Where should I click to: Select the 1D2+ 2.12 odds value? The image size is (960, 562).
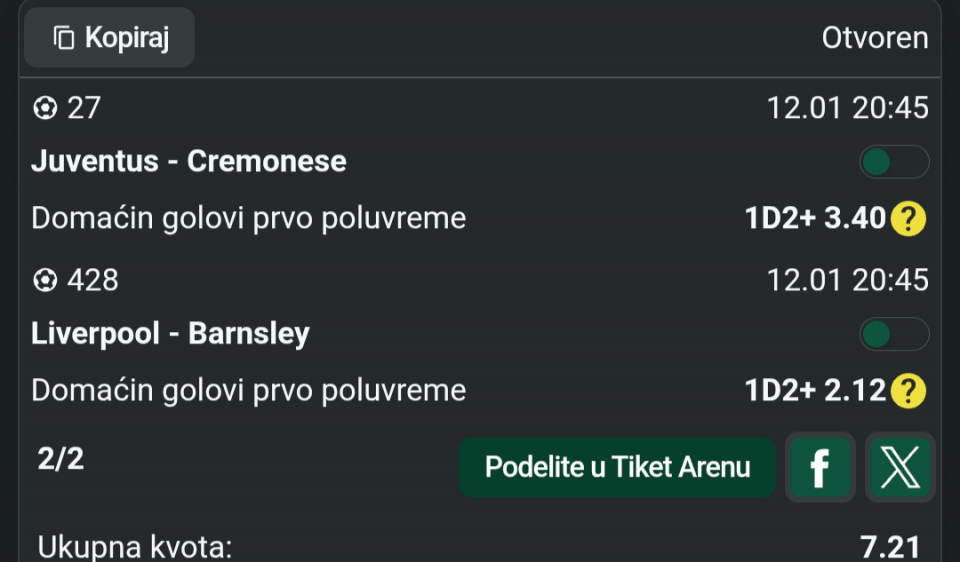(815, 390)
